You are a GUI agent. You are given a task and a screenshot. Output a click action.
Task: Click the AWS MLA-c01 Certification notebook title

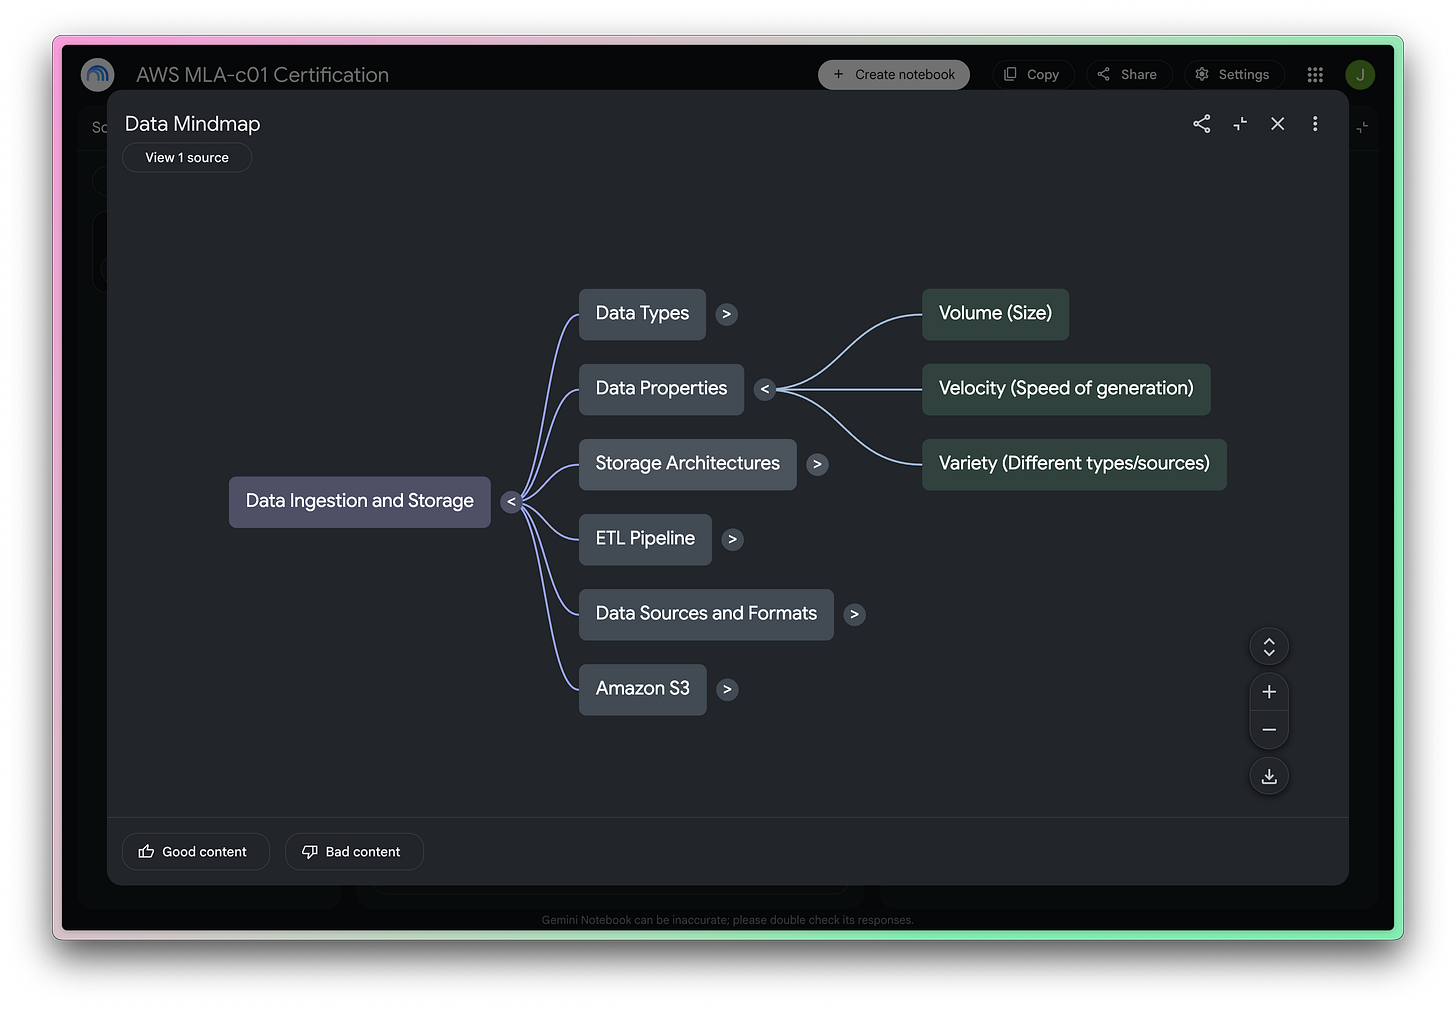click(x=262, y=75)
